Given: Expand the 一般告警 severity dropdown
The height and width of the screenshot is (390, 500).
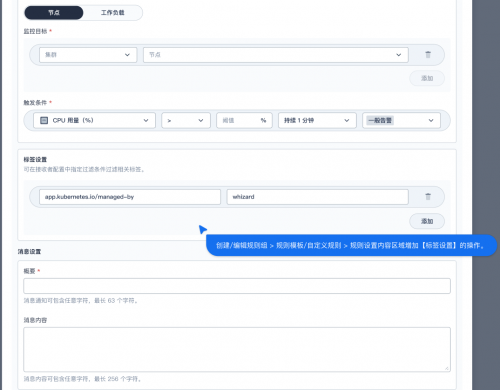Looking at the screenshot, I should 401,120.
